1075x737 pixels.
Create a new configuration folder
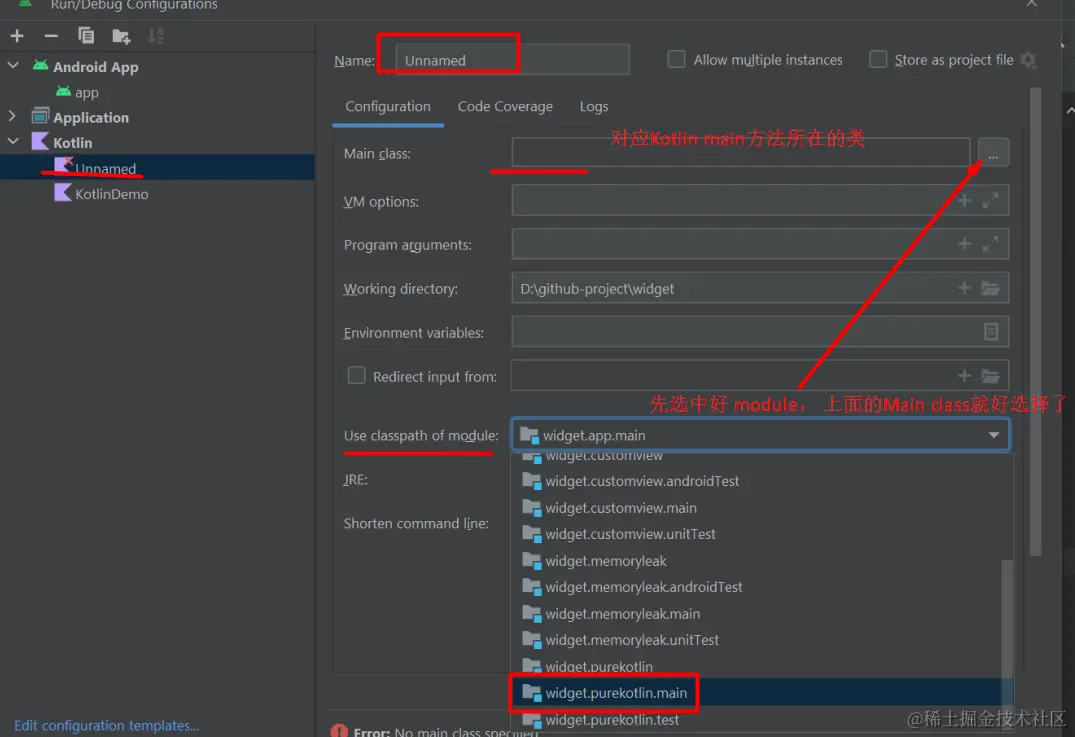(122, 35)
